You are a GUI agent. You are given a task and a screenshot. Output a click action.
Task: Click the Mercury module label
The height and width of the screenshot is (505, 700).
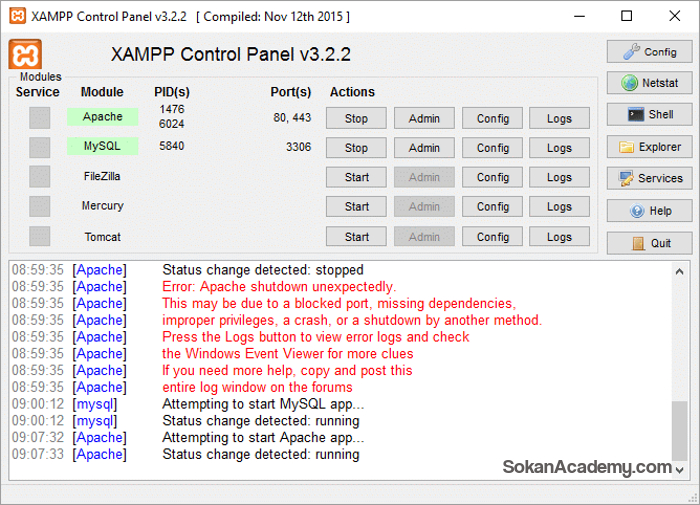click(102, 206)
